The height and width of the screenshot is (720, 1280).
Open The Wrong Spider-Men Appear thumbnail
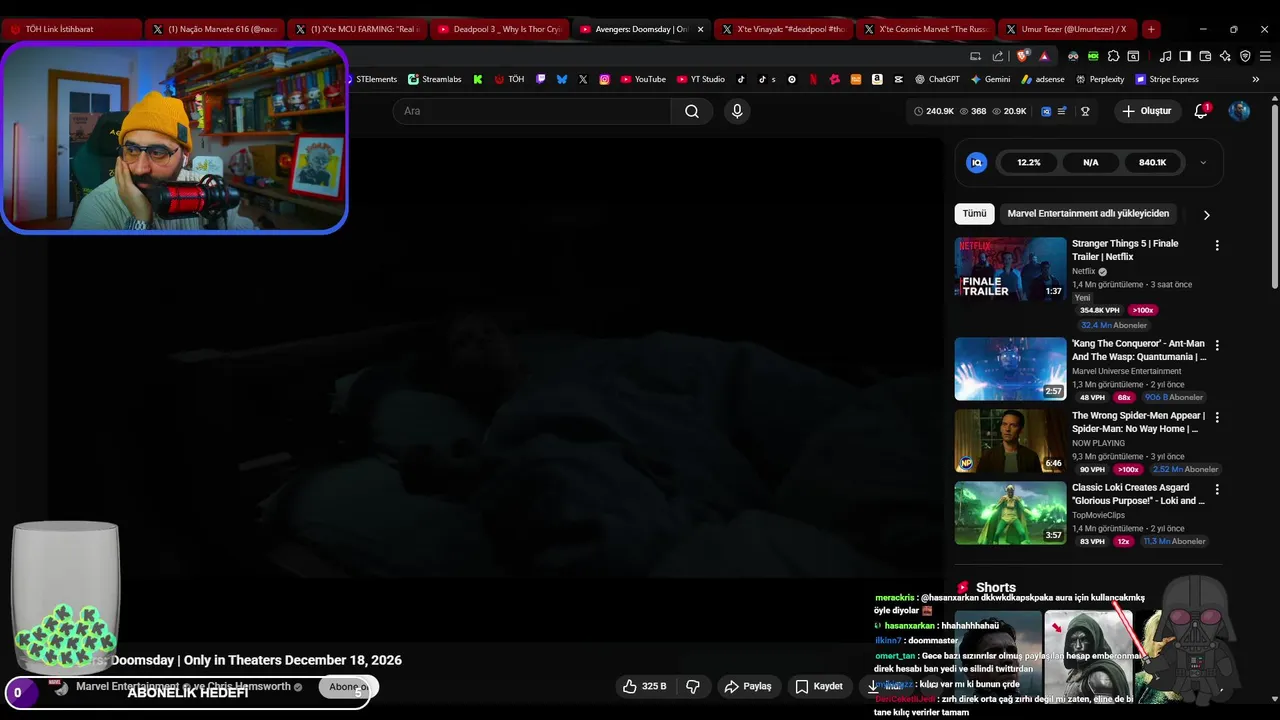(x=1010, y=441)
